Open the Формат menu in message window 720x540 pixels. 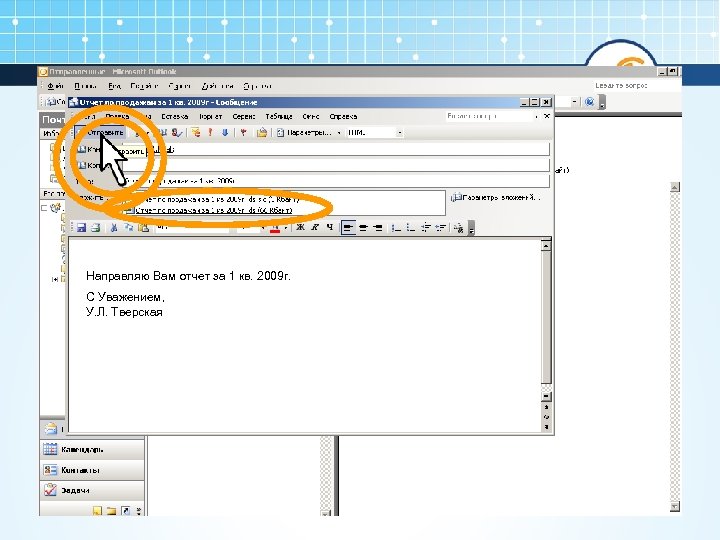pos(210,117)
